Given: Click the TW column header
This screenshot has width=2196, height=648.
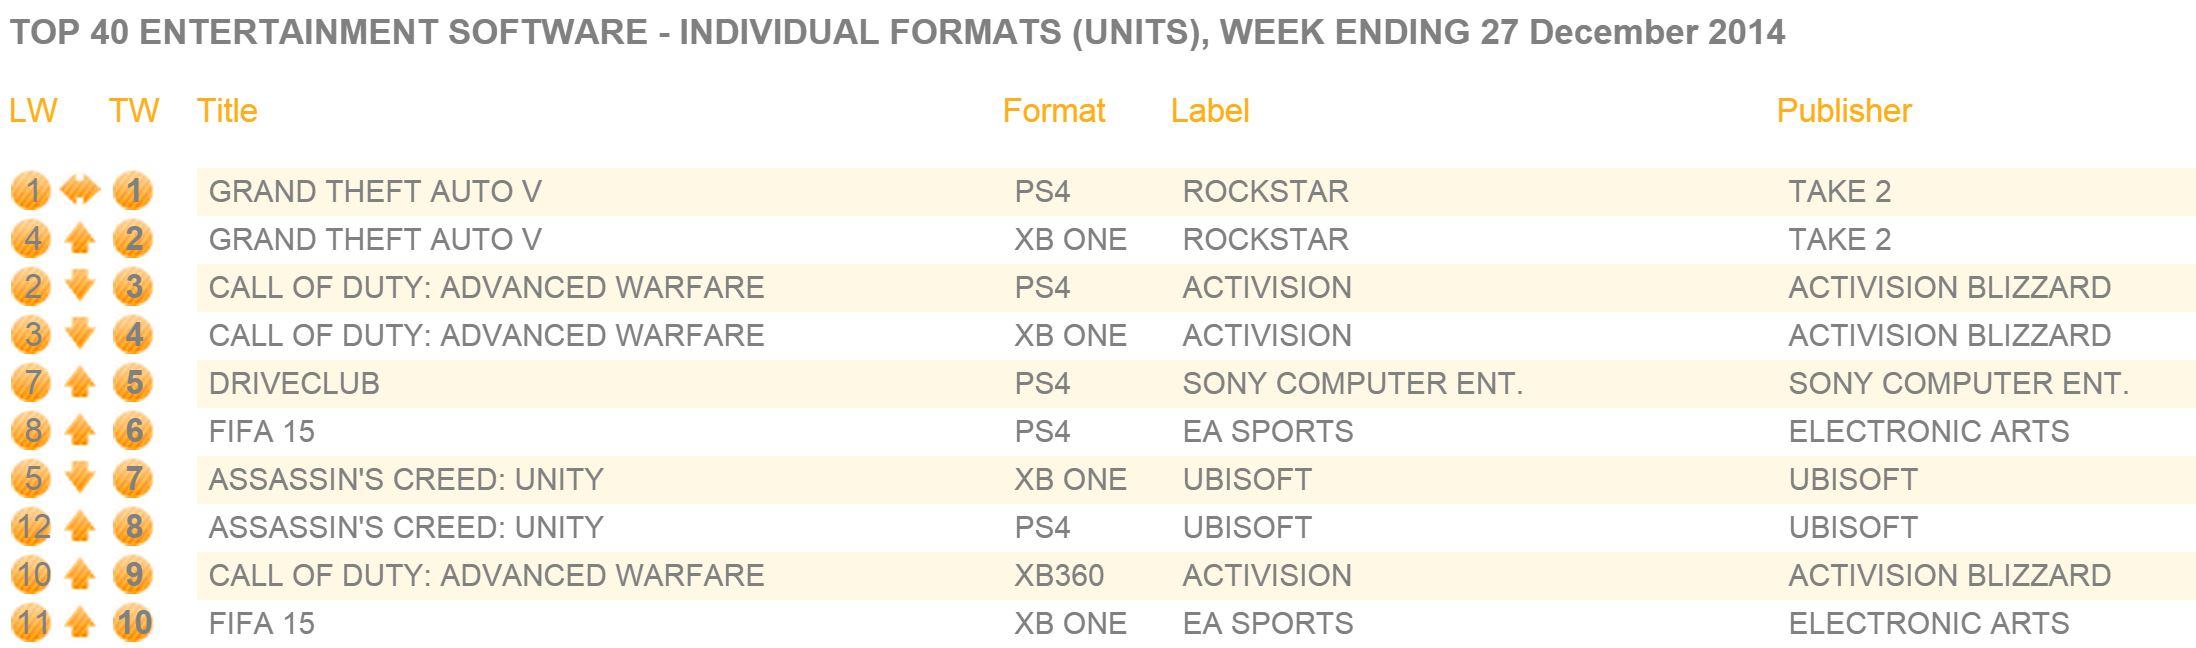Looking at the screenshot, I should [x=134, y=110].
